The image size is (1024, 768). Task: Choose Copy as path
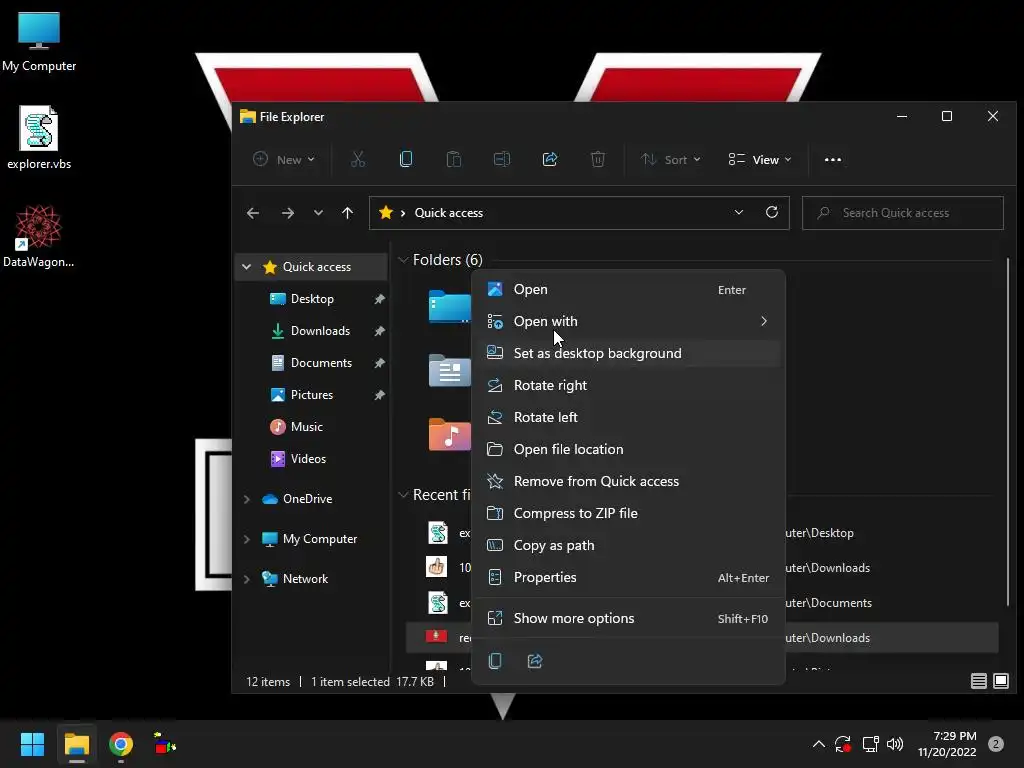(628, 545)
